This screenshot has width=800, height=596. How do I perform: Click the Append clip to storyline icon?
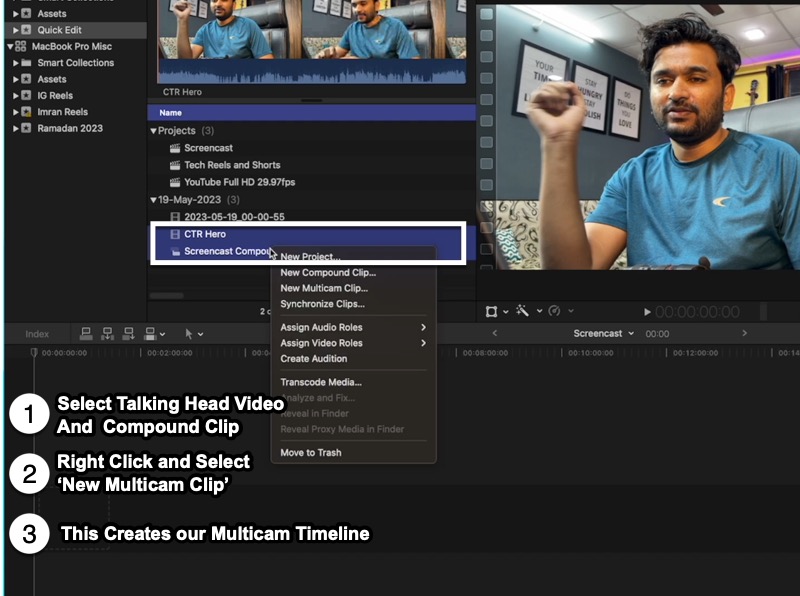129,334
